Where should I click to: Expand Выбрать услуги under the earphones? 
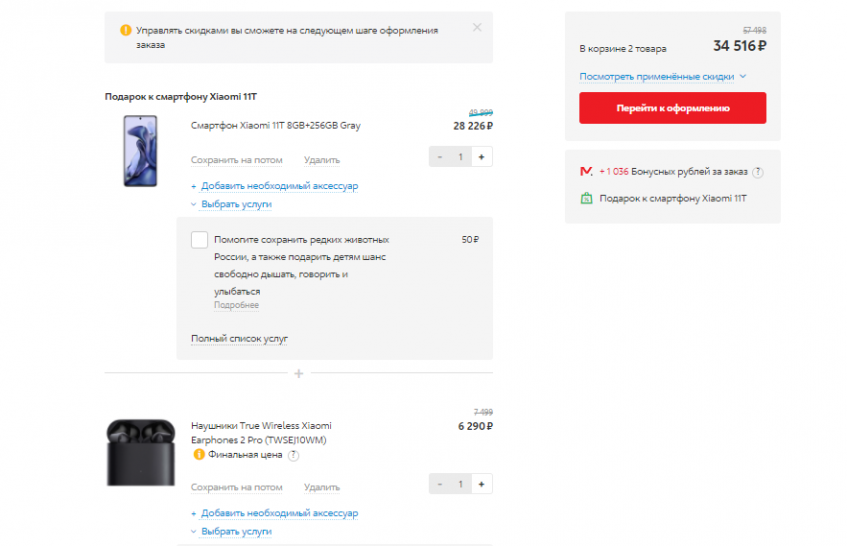point(231,532)
